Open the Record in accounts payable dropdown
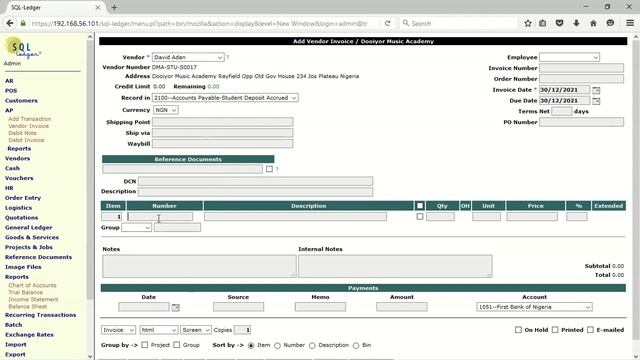Viewport: 640px width, 360px height. (225, 98)
